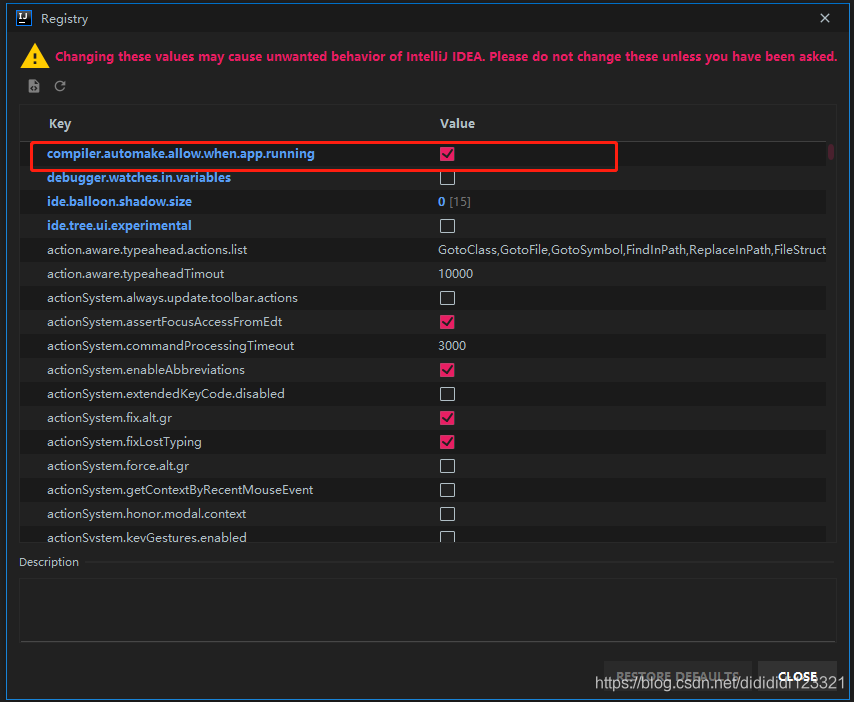Screen dimensions: 854x702
Task: Check actionSystem.getContextByRecentMouseEvent checkbox
Action: point(447,490)
